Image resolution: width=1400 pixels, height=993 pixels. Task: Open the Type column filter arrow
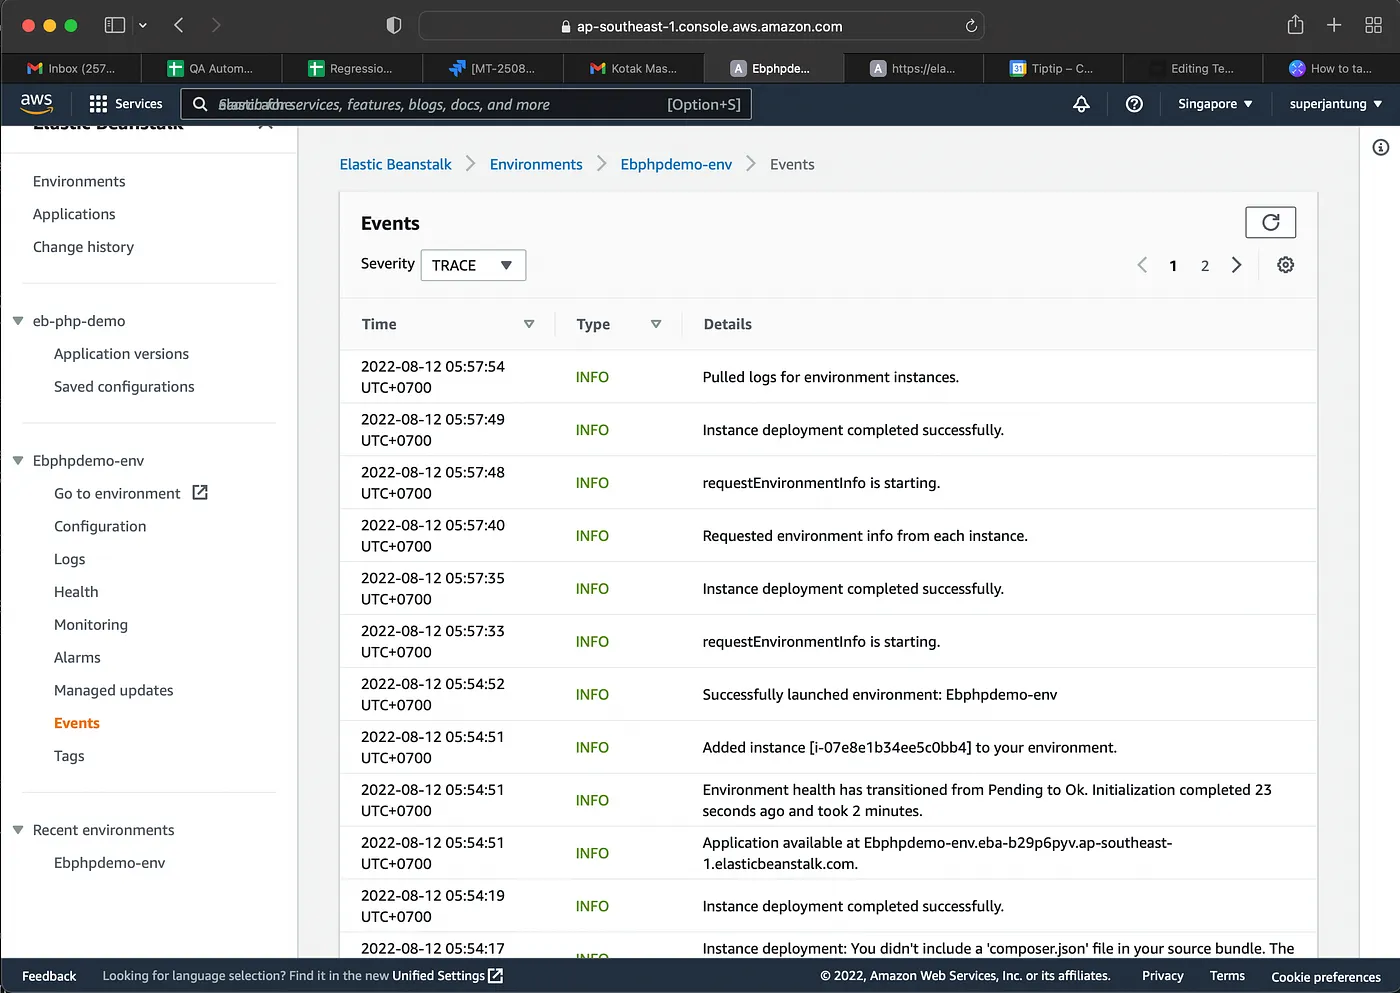pyautogui.click(x=656, y=324)
